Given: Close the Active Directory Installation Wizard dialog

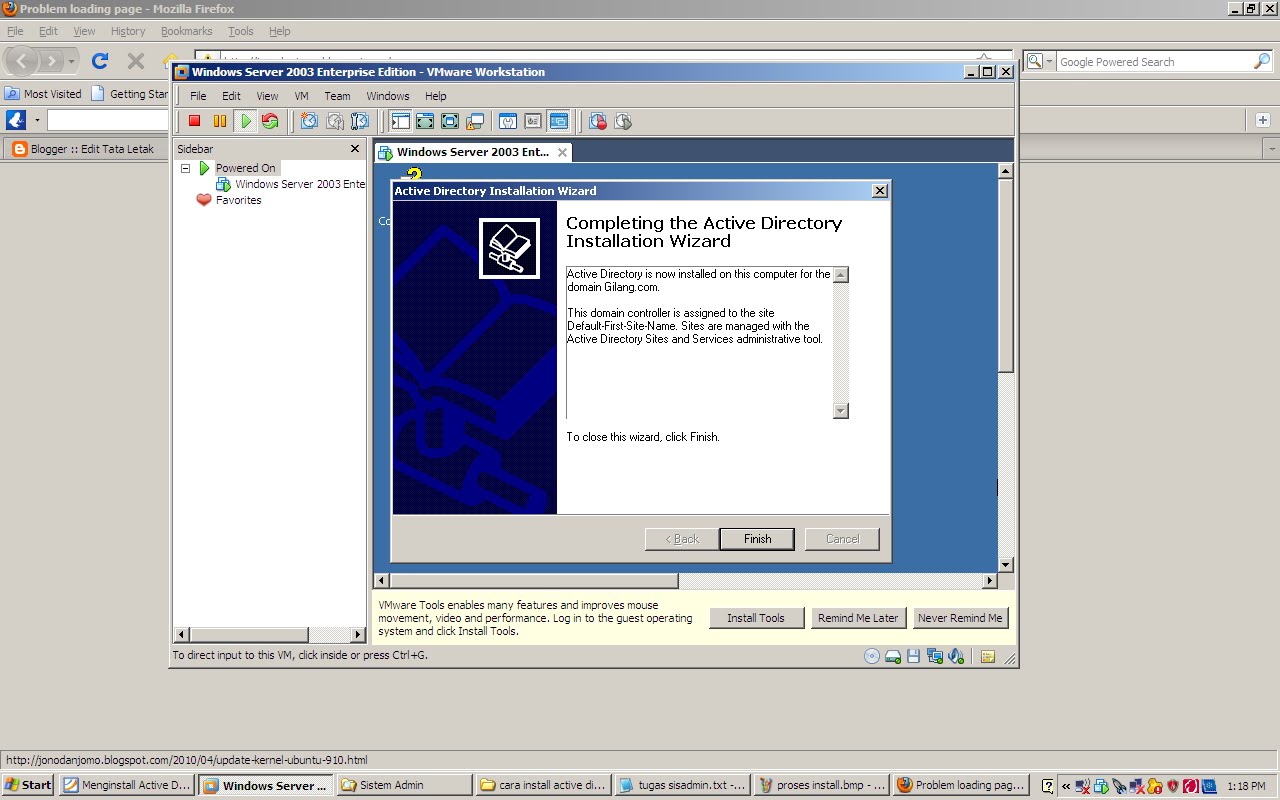Looking at the screenshot, I should pos(879,191).
